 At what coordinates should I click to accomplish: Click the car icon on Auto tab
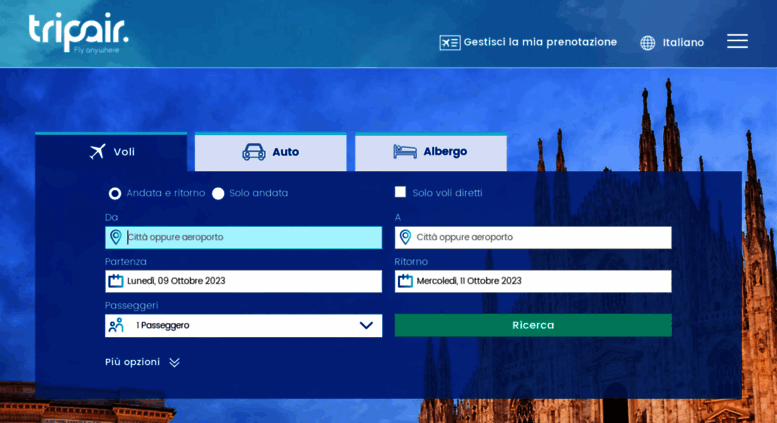254,152
